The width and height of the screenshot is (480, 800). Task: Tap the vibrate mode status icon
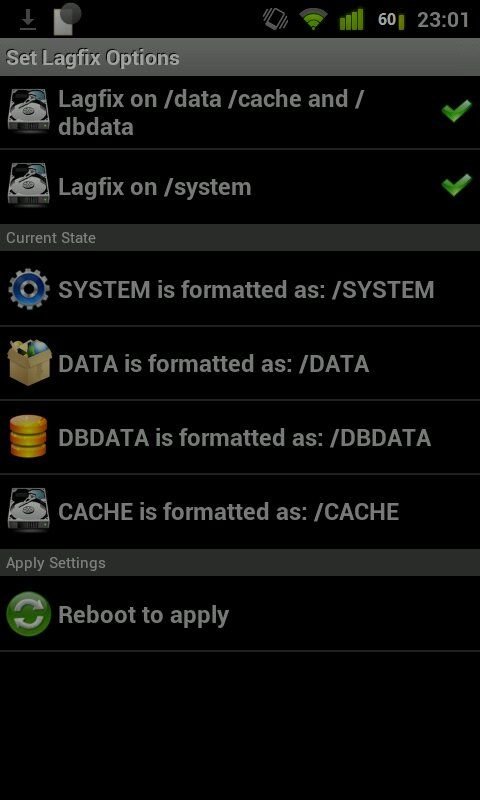click(275, 19)
